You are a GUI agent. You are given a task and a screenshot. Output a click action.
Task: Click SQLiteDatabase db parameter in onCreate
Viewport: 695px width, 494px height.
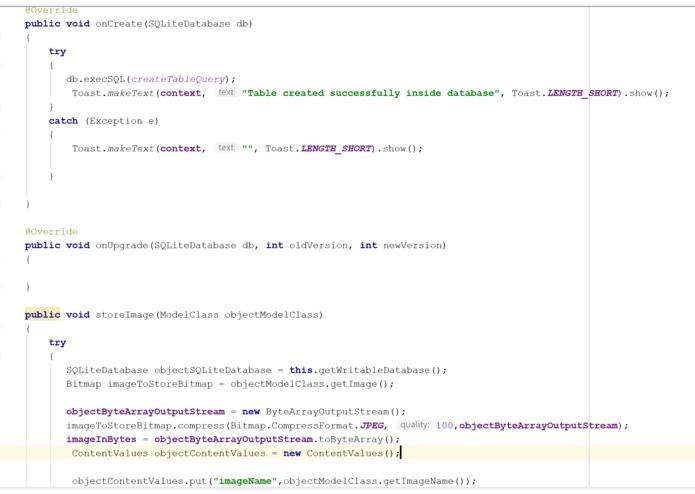pyautogui.click(x=198, y=24)
